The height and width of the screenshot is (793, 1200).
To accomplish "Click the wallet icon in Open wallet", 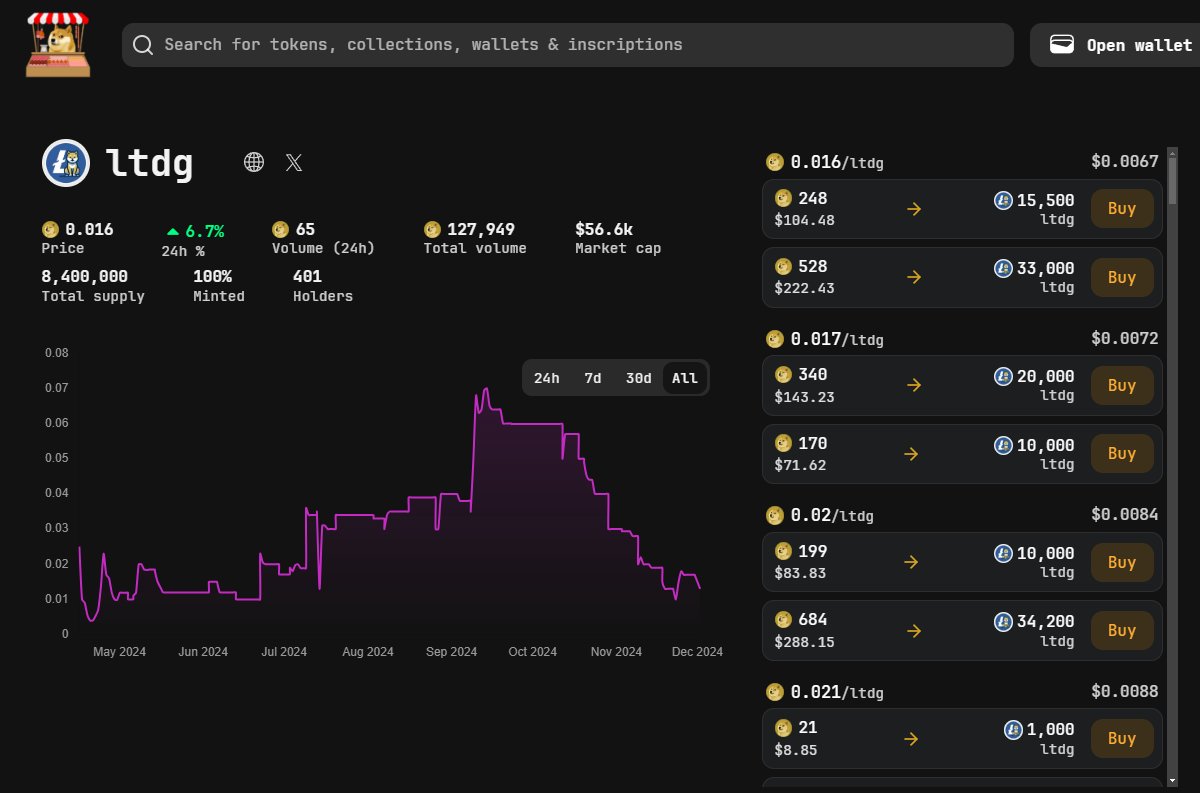I will click(x=1061, y=44).
